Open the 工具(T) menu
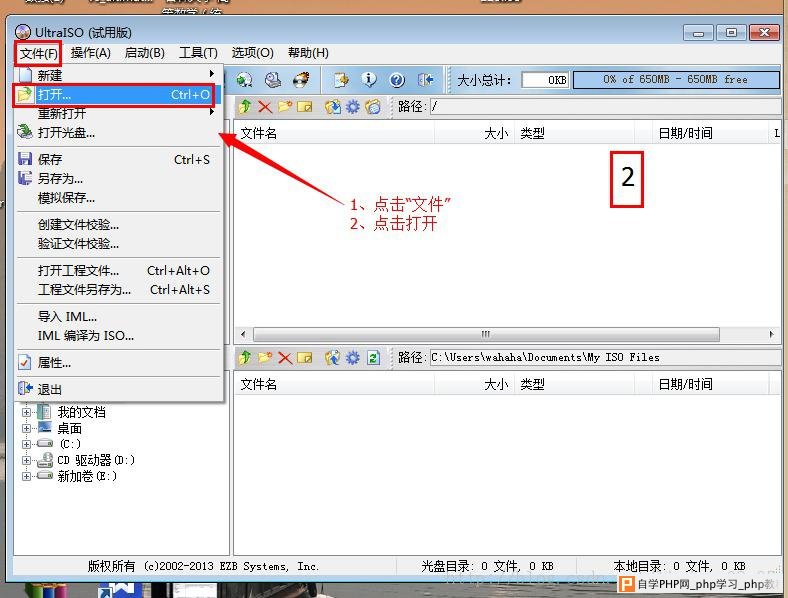This screenshot has height=598, width=788. 199,53
